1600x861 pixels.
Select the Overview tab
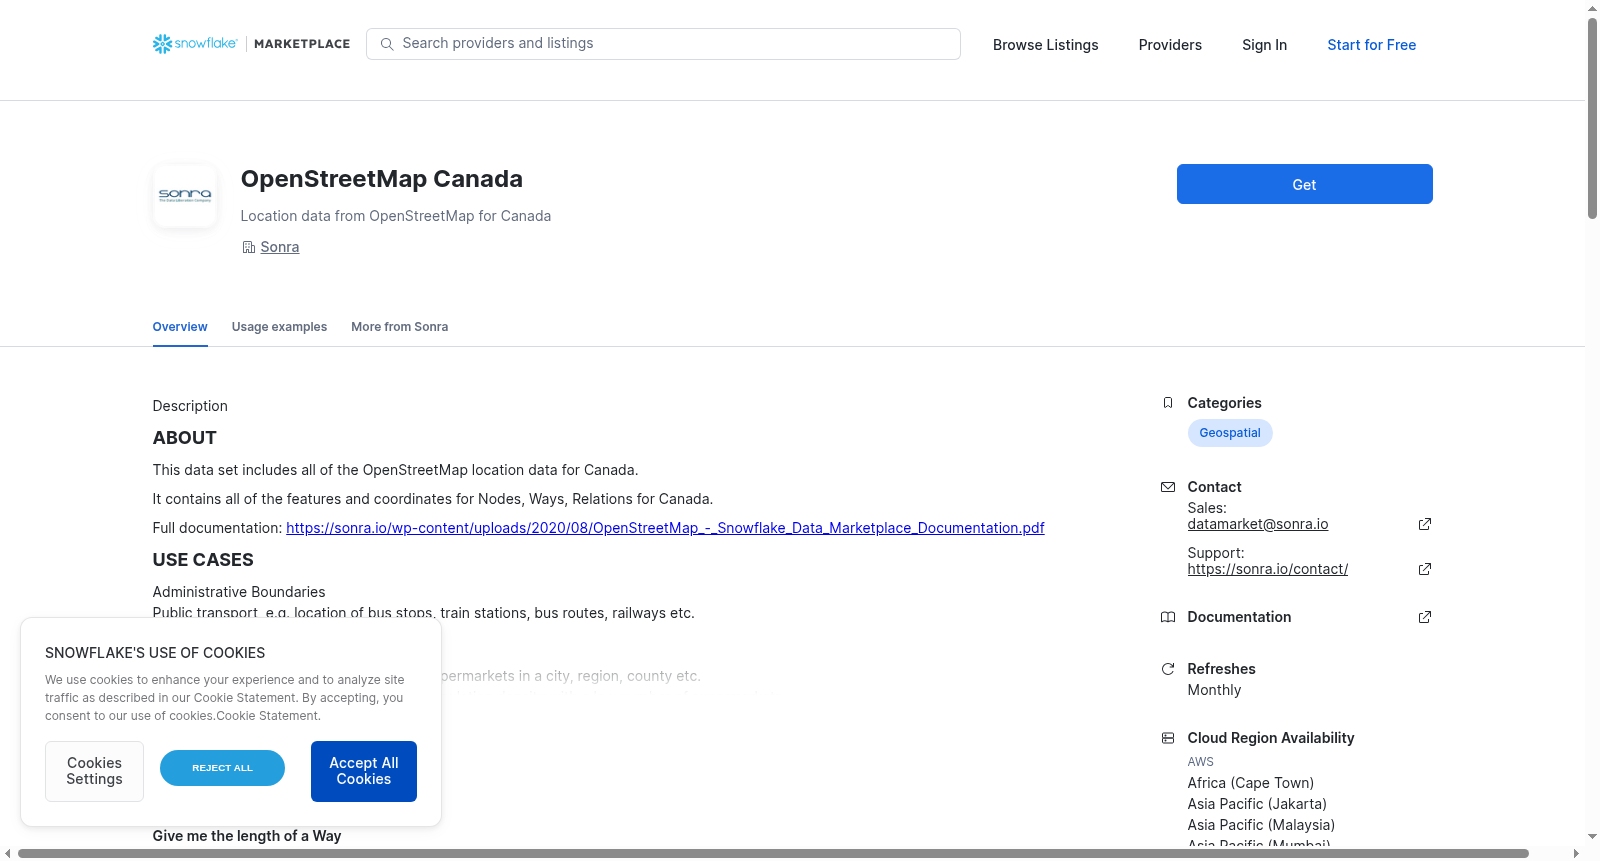[180, 327]
